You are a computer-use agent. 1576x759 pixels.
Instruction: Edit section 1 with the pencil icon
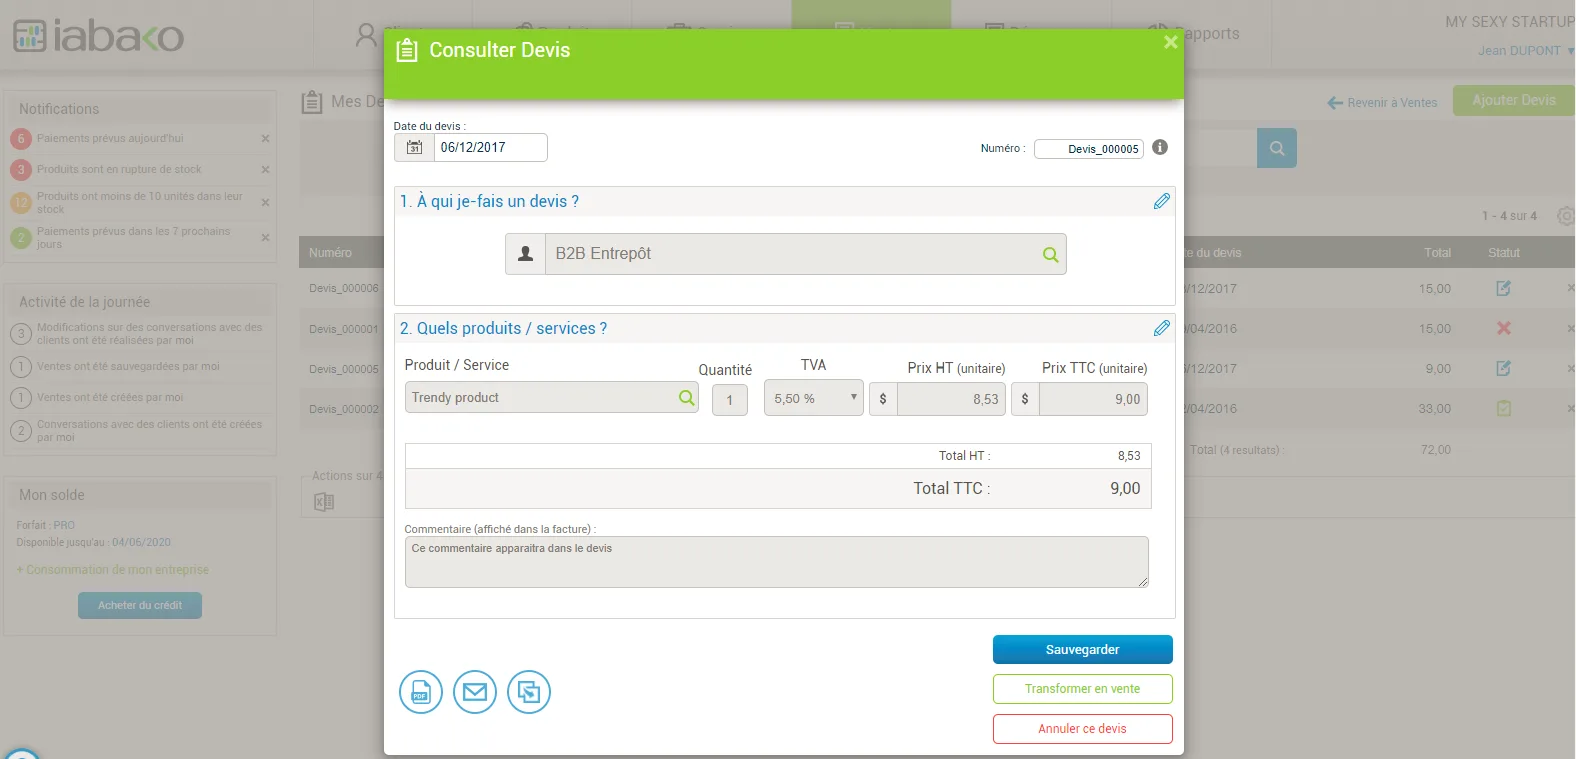pos(1161,201)
